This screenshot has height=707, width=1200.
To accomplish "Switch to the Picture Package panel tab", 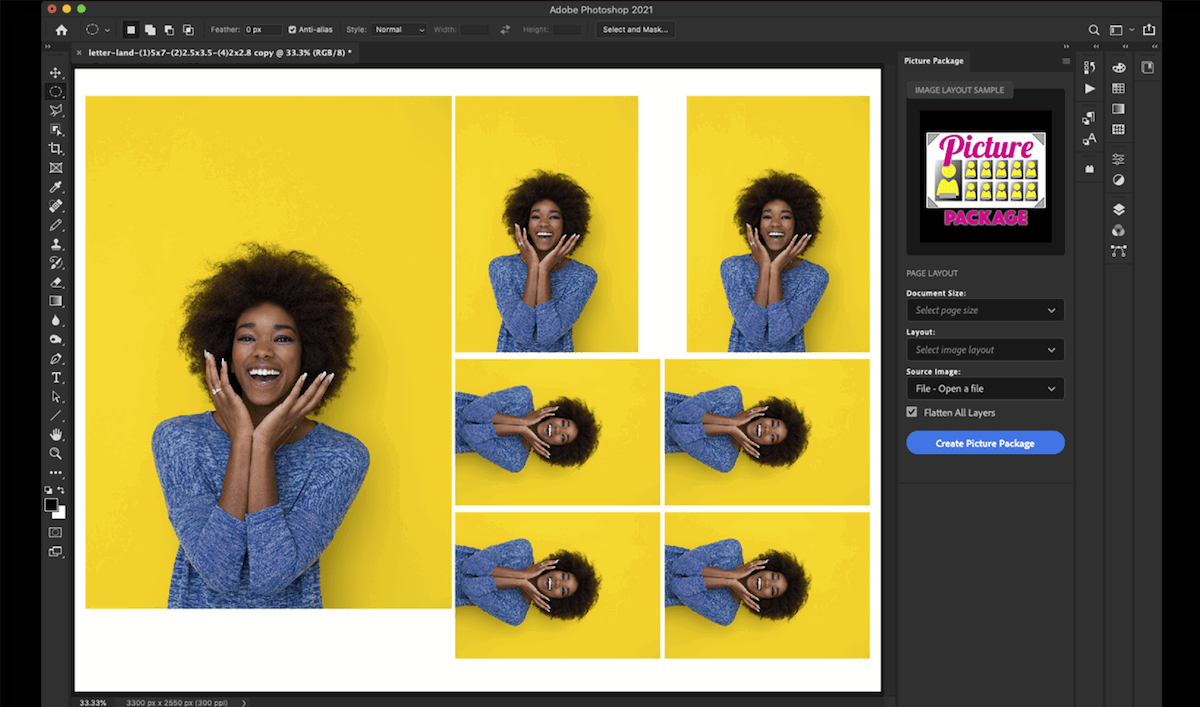I will (x=934, y=61).
